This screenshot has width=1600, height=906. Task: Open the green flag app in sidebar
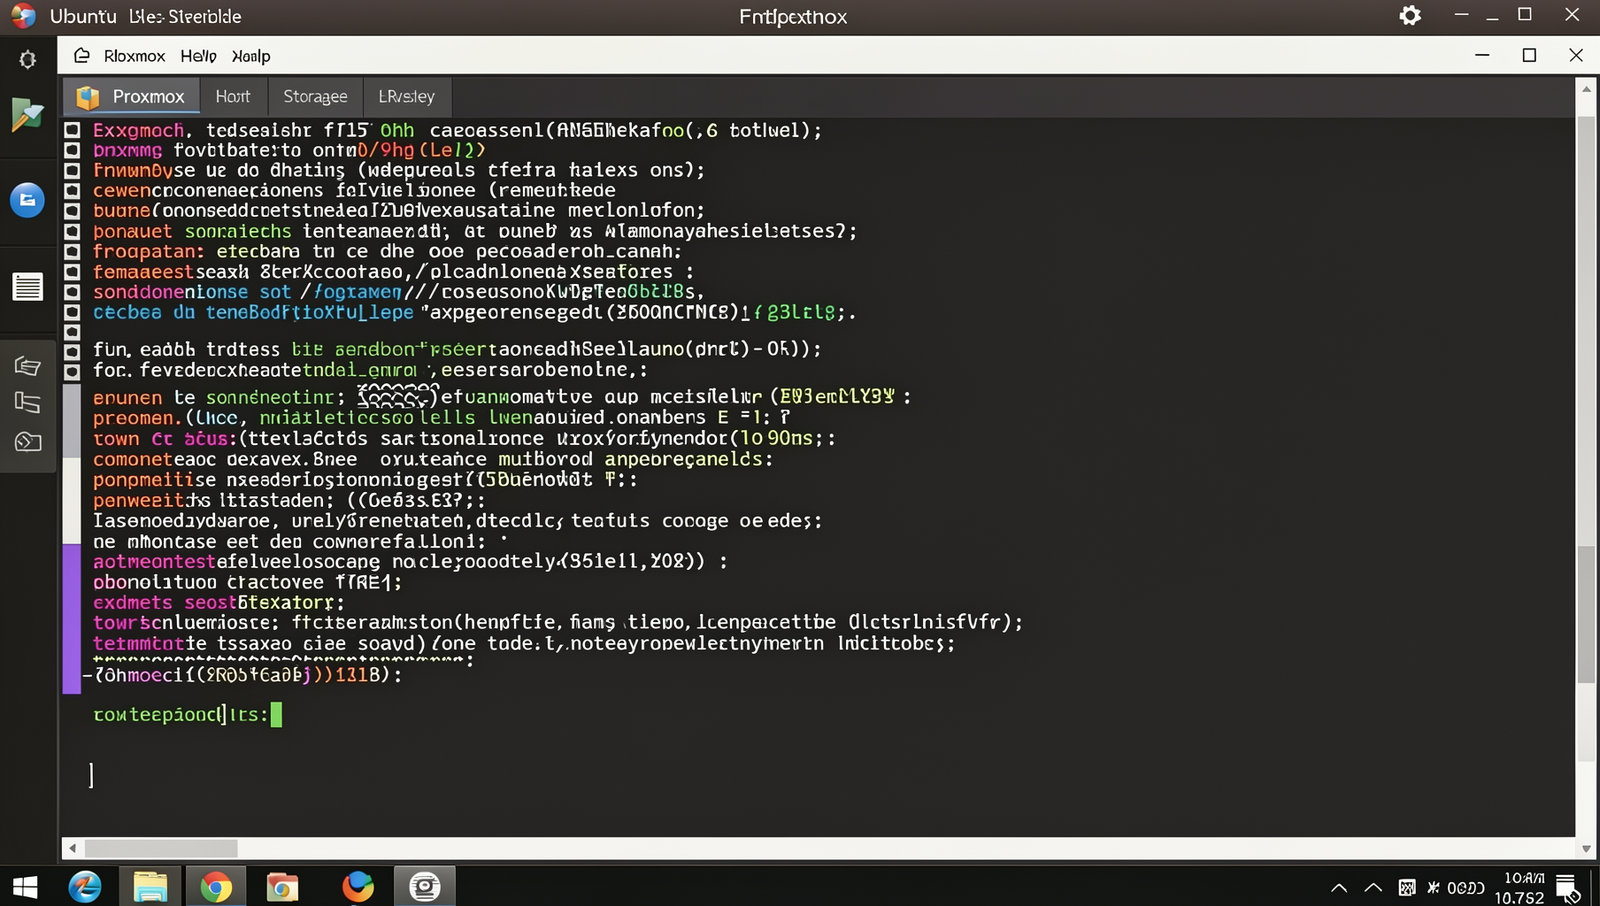coord(27,115)
